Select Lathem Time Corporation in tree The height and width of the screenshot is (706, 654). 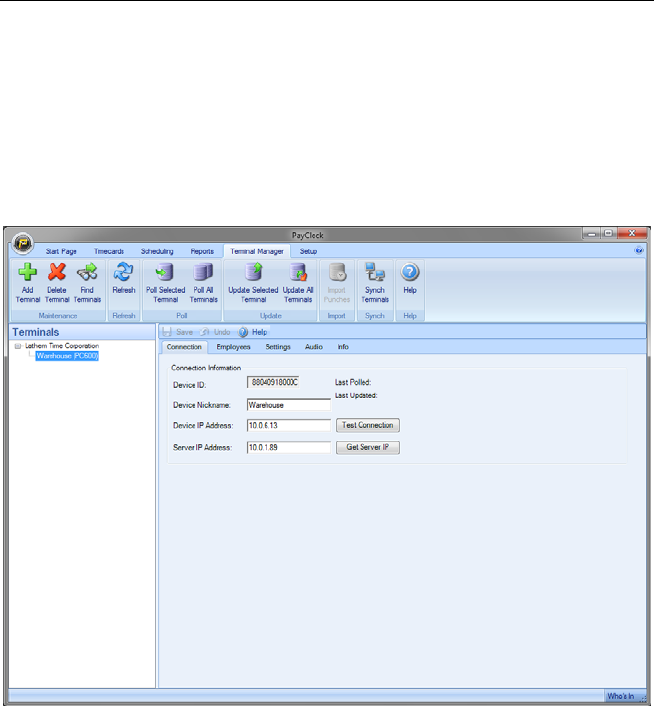pos(62,346)
